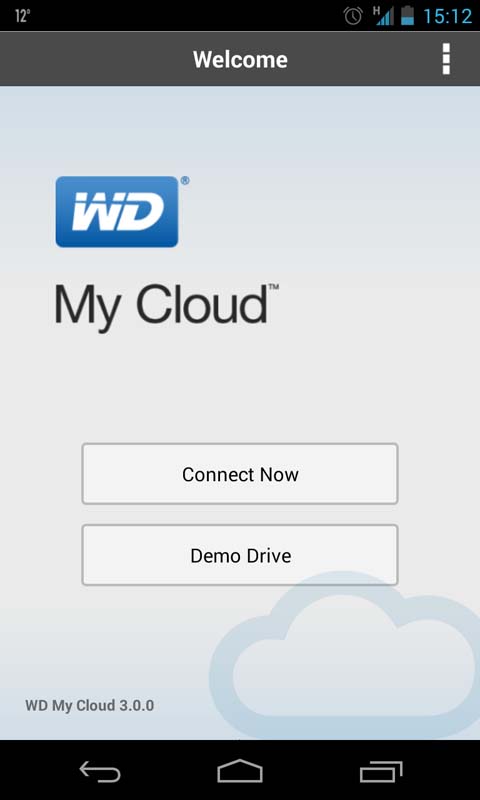480x800 pixels.
Task: Tap the 12° temperature indicator
Action: point(22,16)
